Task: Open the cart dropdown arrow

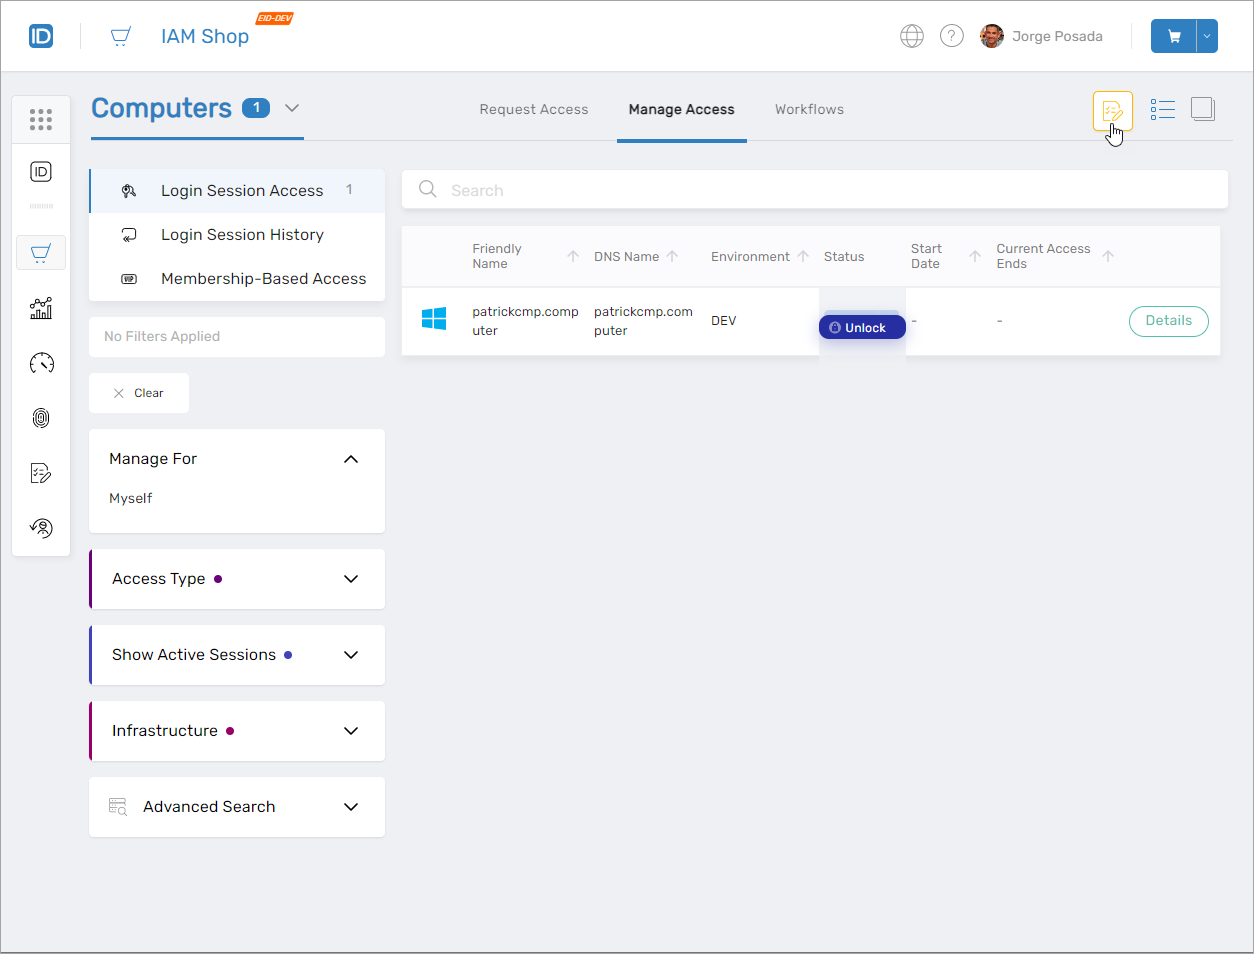Action: pyautogui.click(x=1207, y=36)
